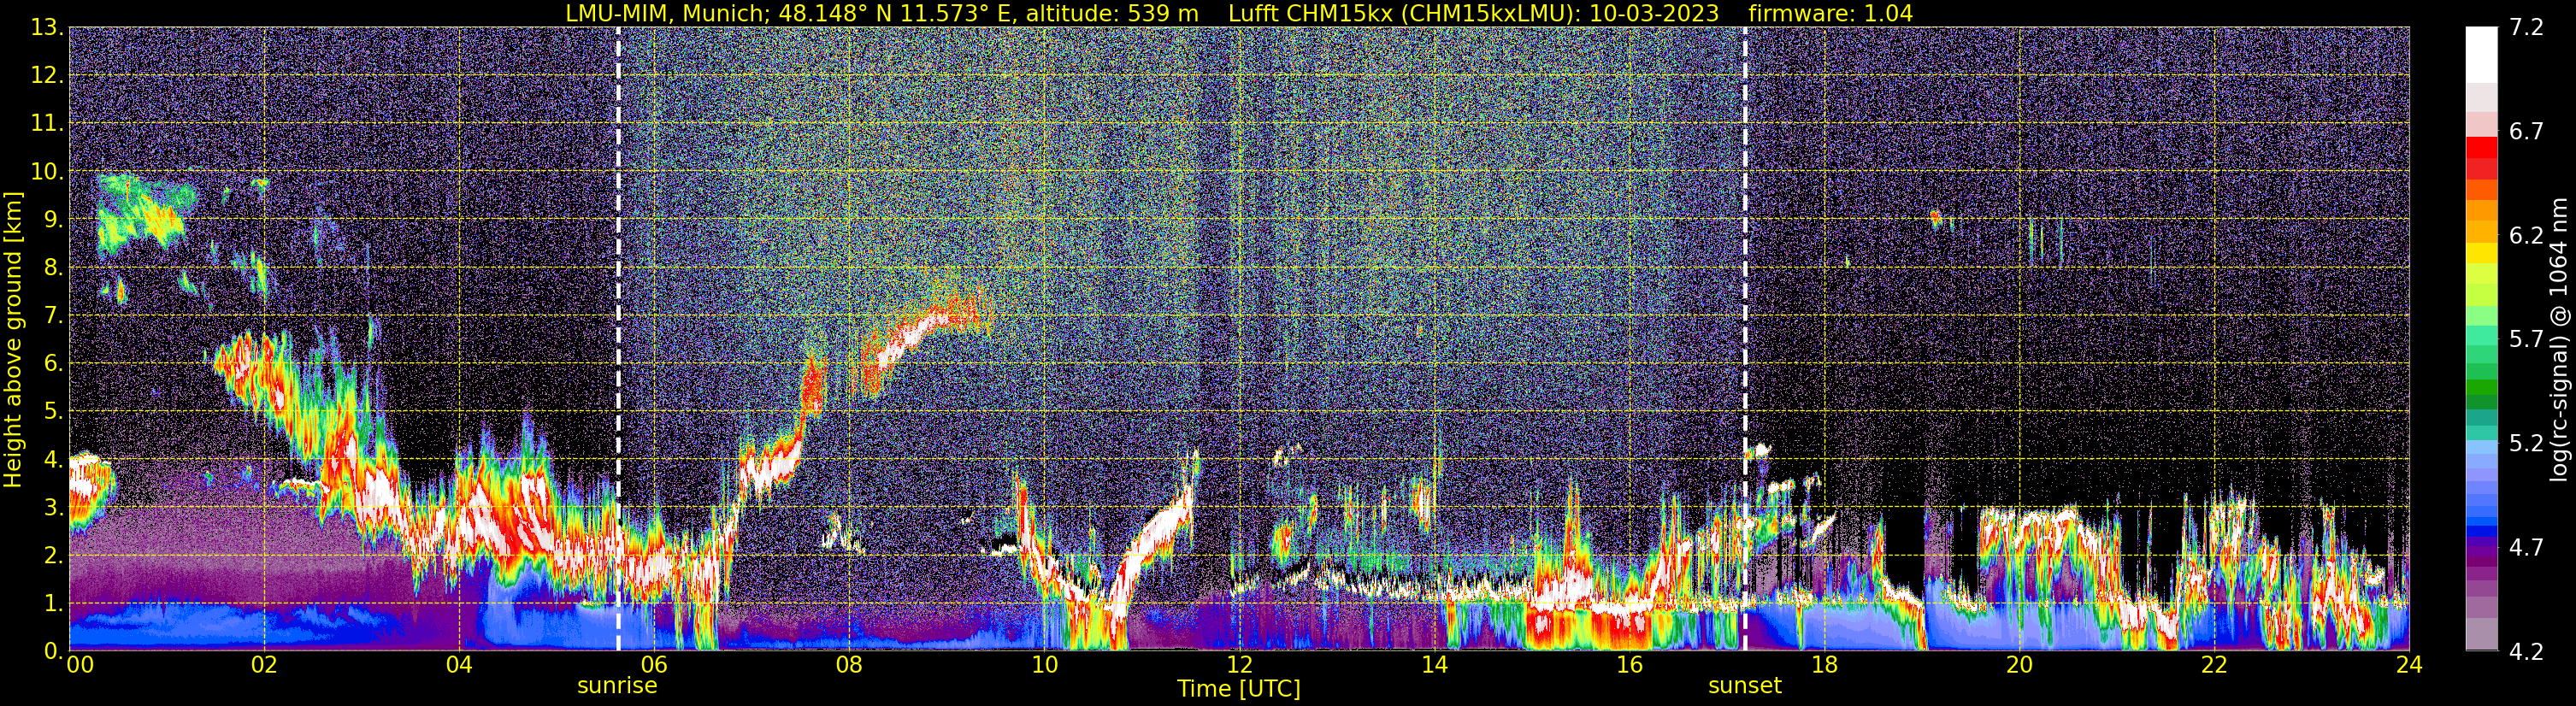This screenshot has width=2576, height=706.
Task: Click the x-axis tick label '18'
Action: [x=1824, y=665]
